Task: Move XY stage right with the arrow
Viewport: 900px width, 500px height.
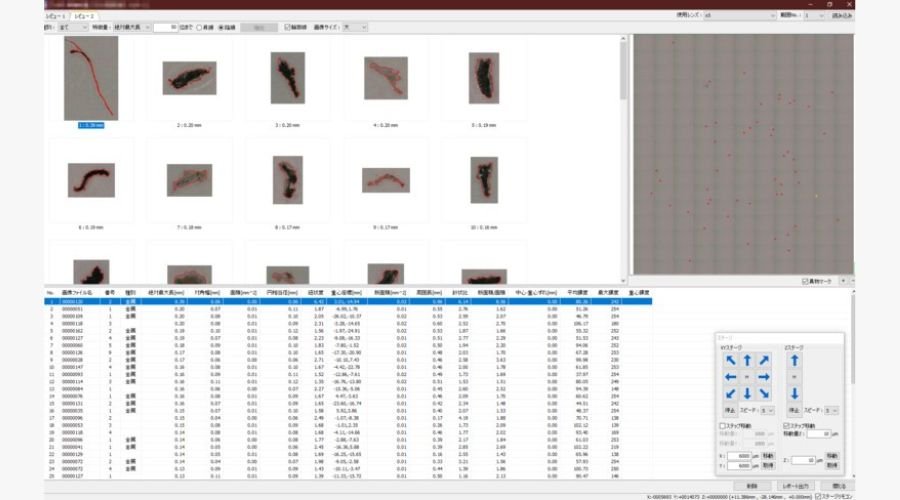Action: tap(764, 377)
